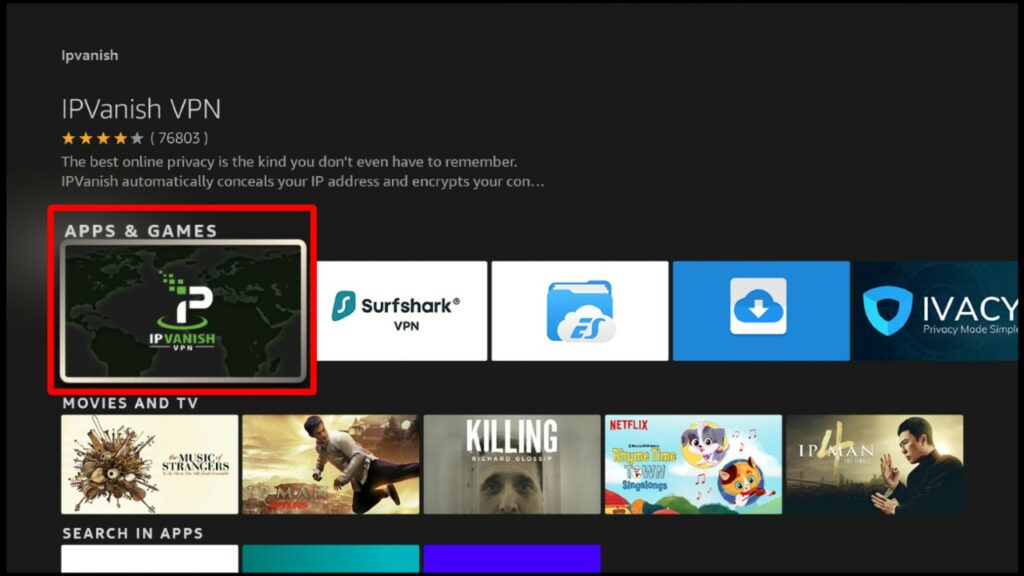
Task: Select the purple Search in Apps tile
Action: [x=512, y=559]
